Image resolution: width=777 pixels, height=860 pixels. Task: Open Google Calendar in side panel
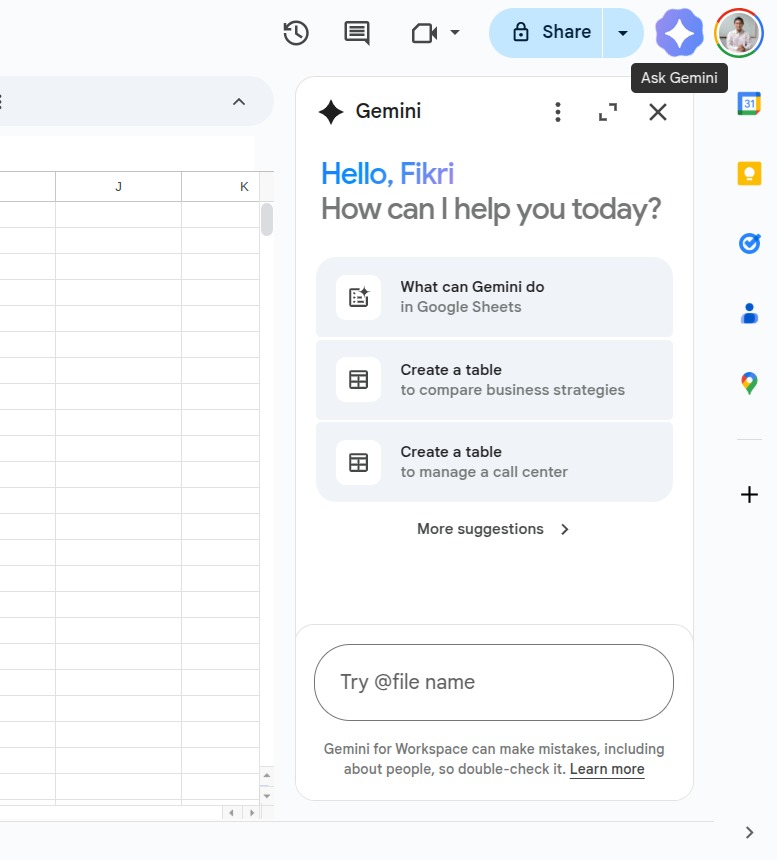coord(749,103)
